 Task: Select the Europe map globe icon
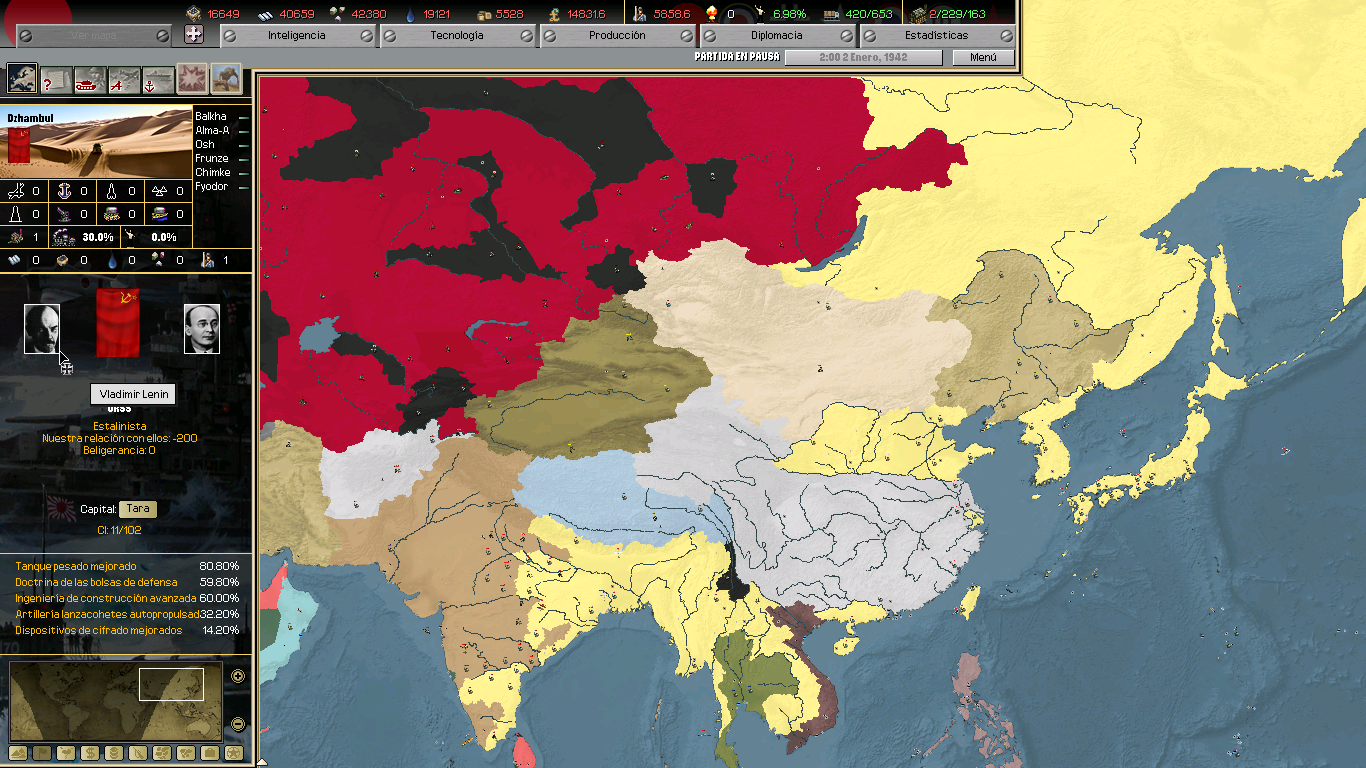22,78
